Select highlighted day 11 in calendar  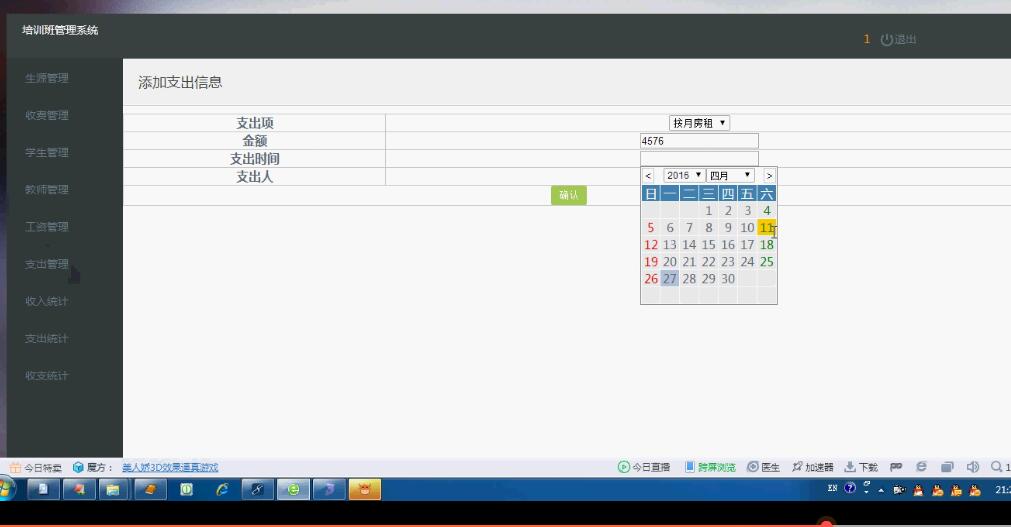coord(767,228)
